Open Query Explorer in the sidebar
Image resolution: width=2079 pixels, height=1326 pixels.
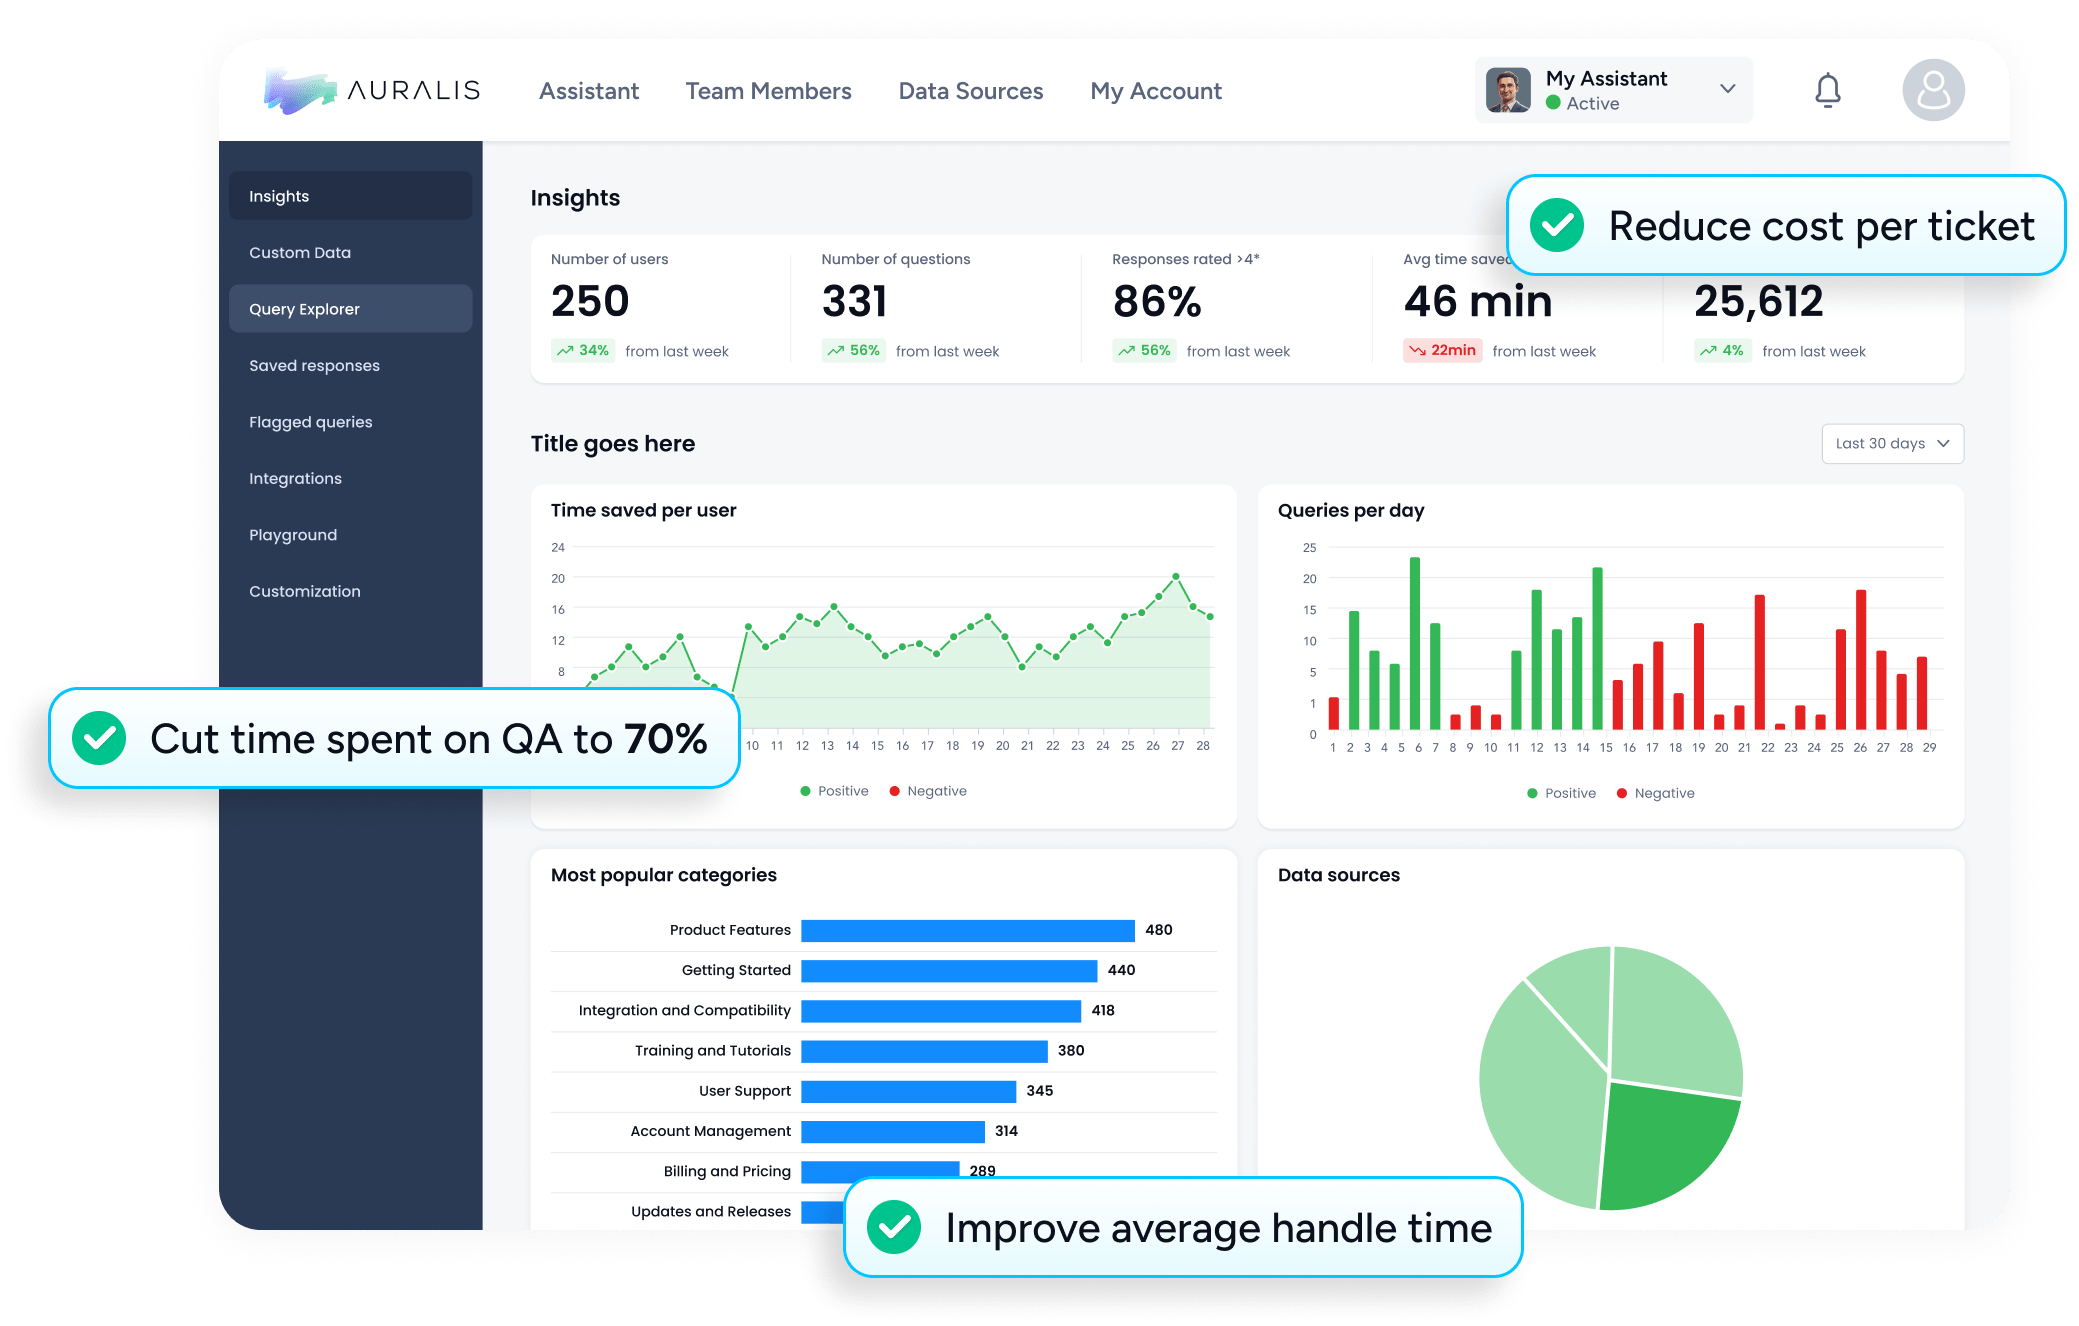[350, 309]
